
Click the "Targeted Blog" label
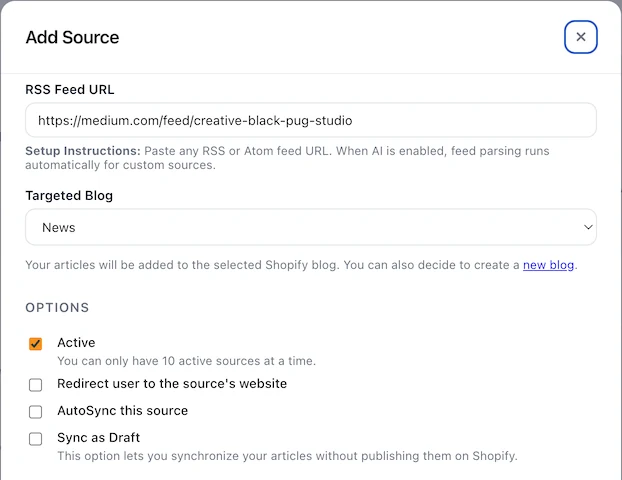pyautogui.click(x=69, y=196)
